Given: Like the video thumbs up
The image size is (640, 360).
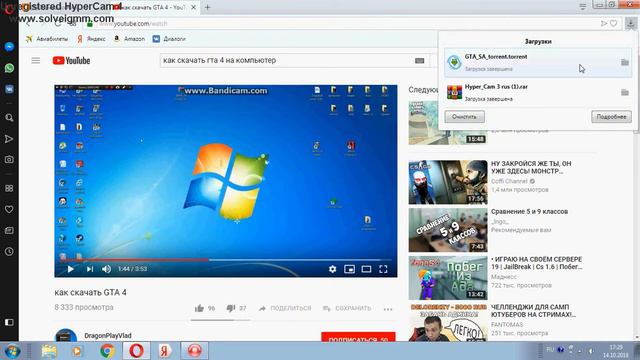Looking at the screenshot, I should (x=199, y=309).
